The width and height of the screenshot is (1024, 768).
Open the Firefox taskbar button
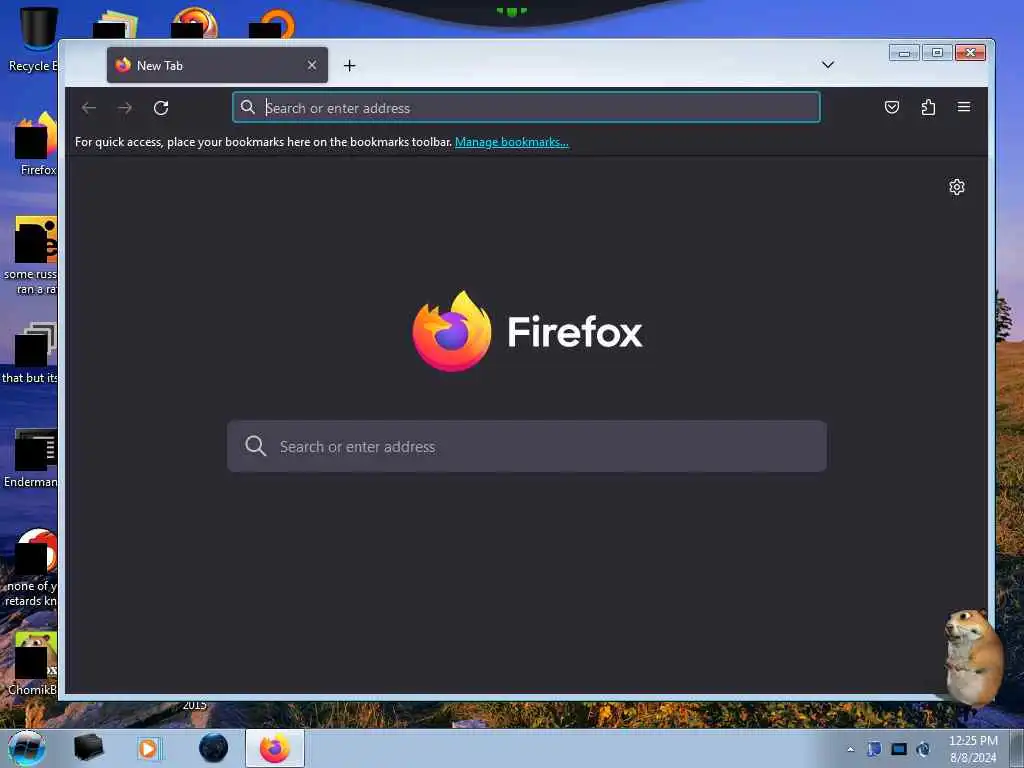[x=274, y=748]
